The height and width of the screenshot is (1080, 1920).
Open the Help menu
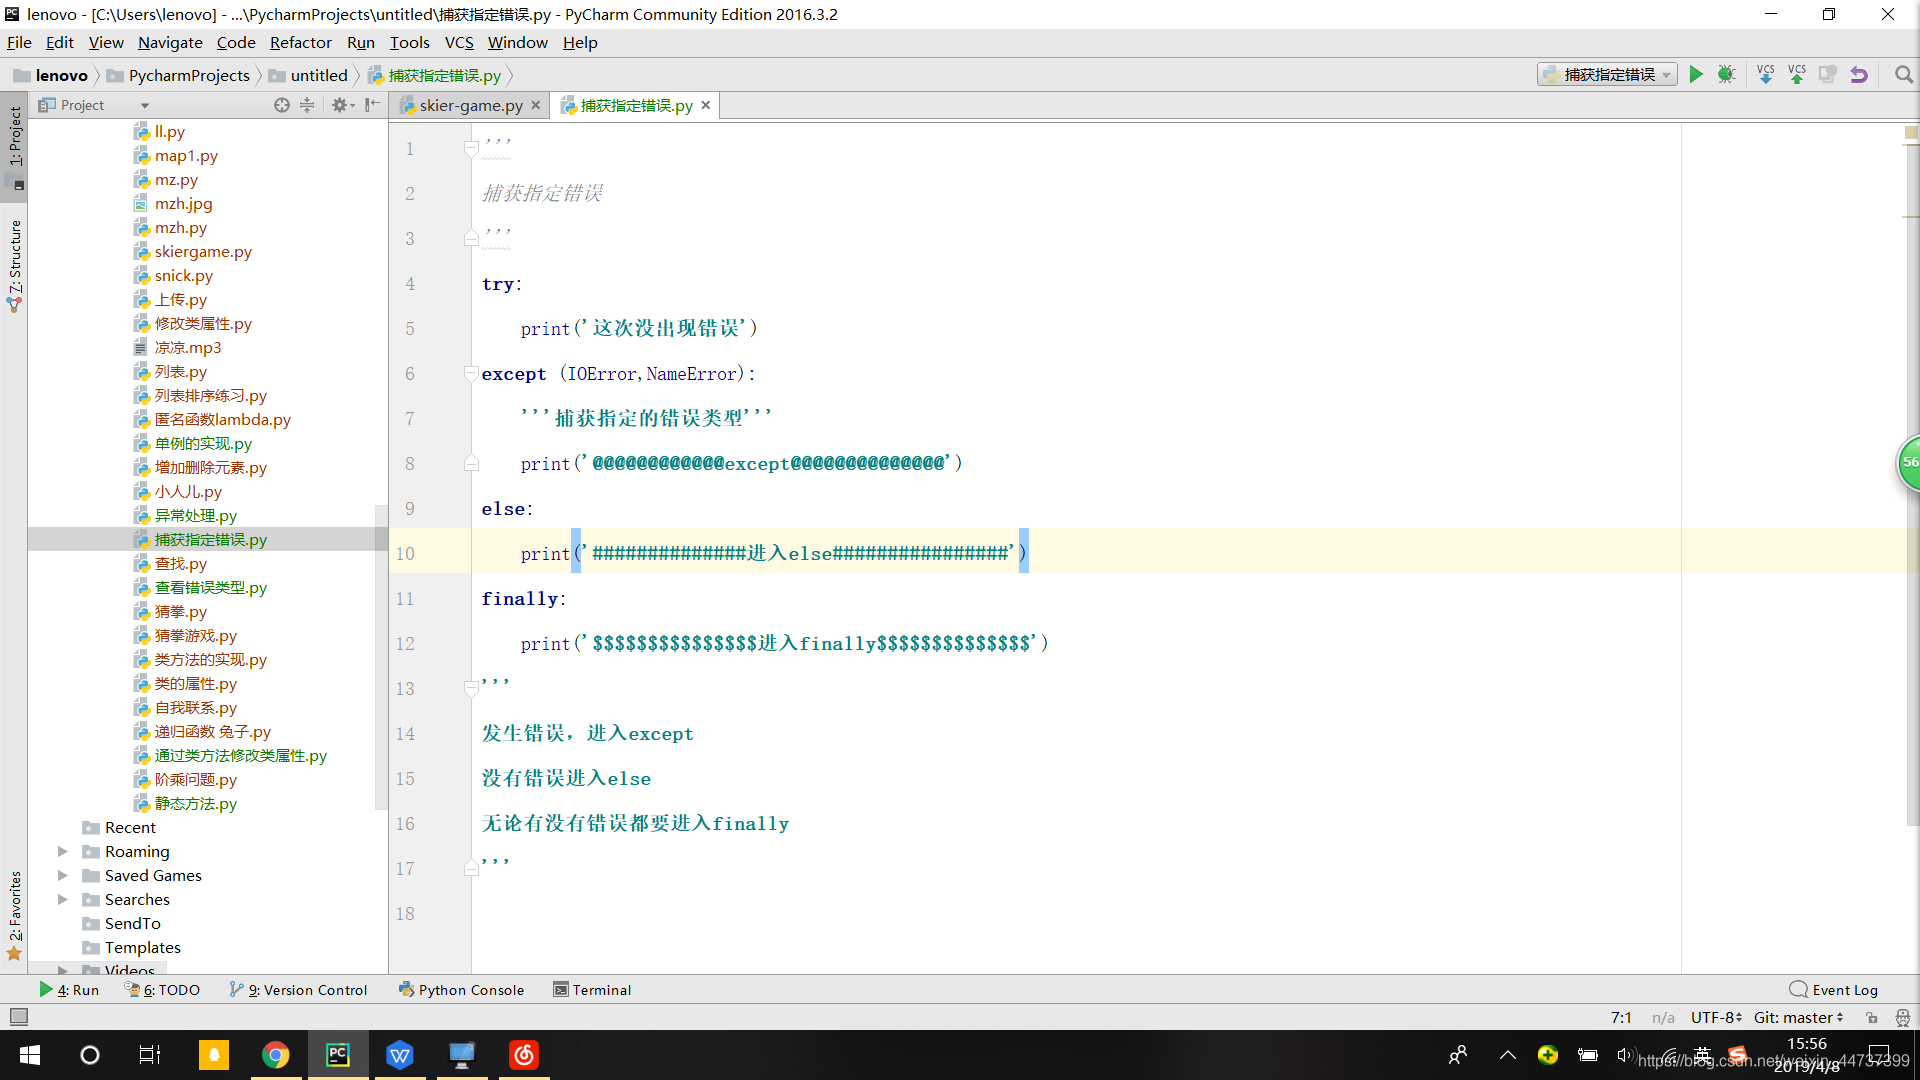coord(580,42)
